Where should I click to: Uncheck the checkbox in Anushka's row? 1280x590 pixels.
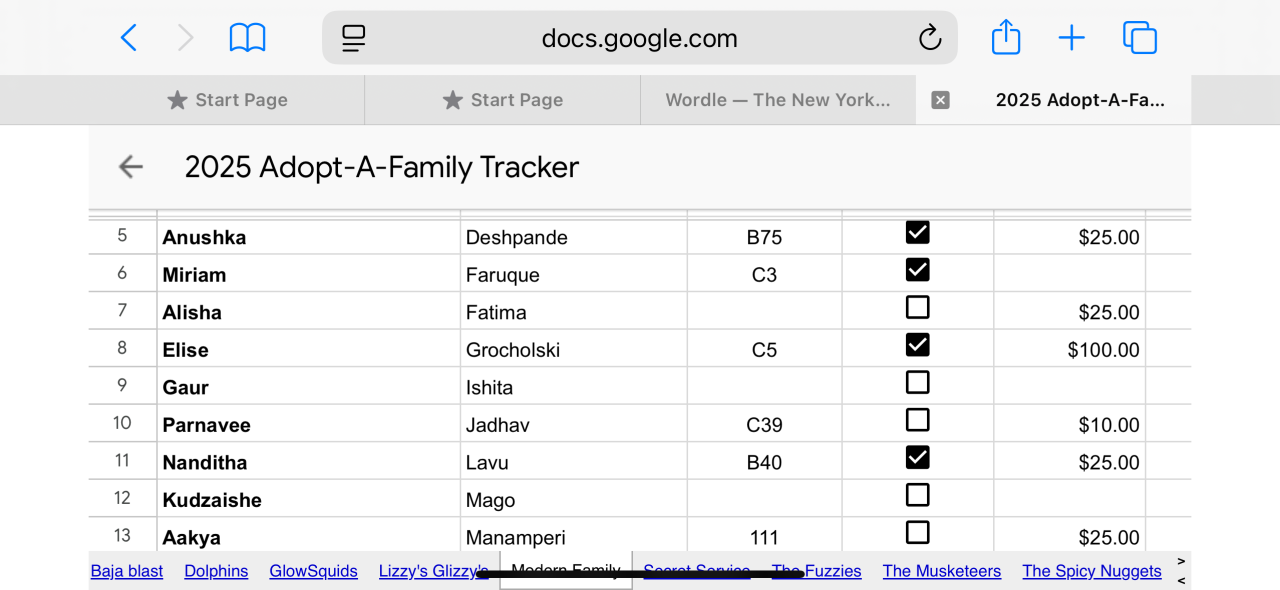pyautogui.click(x=917, y=233)
